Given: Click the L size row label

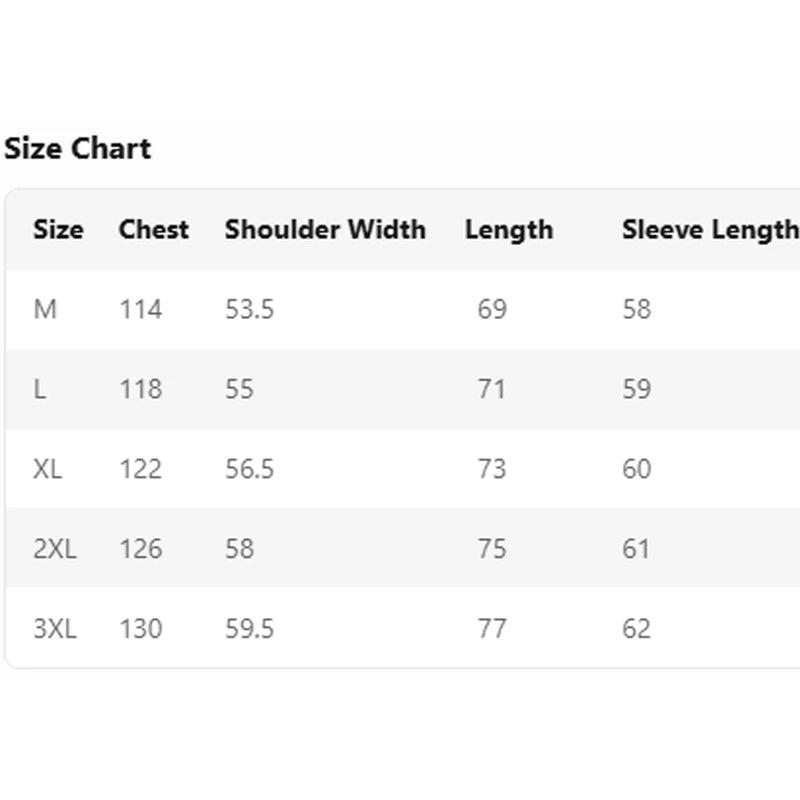Looking at the screenshot, I should [x=40, y=389].
